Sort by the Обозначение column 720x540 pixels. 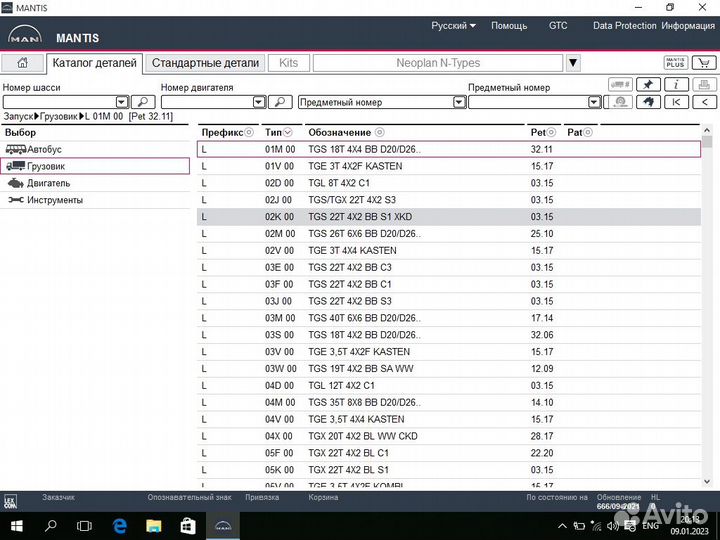pos(346,132)
